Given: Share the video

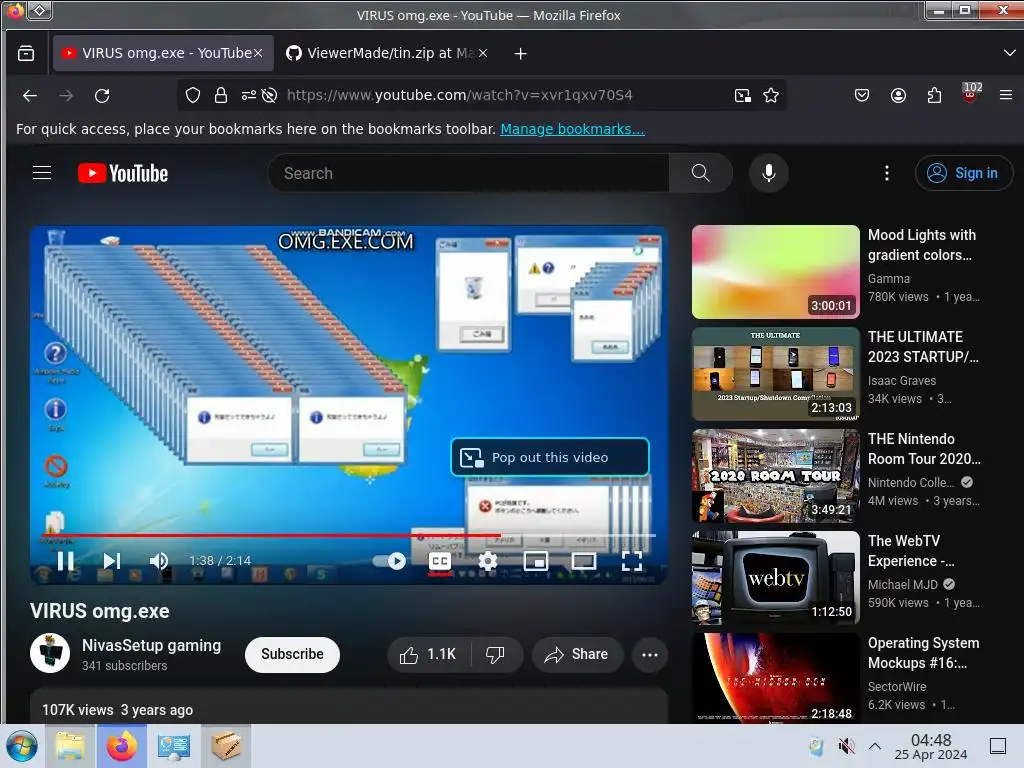Looking at the screenshot, I should click(577, 654).
